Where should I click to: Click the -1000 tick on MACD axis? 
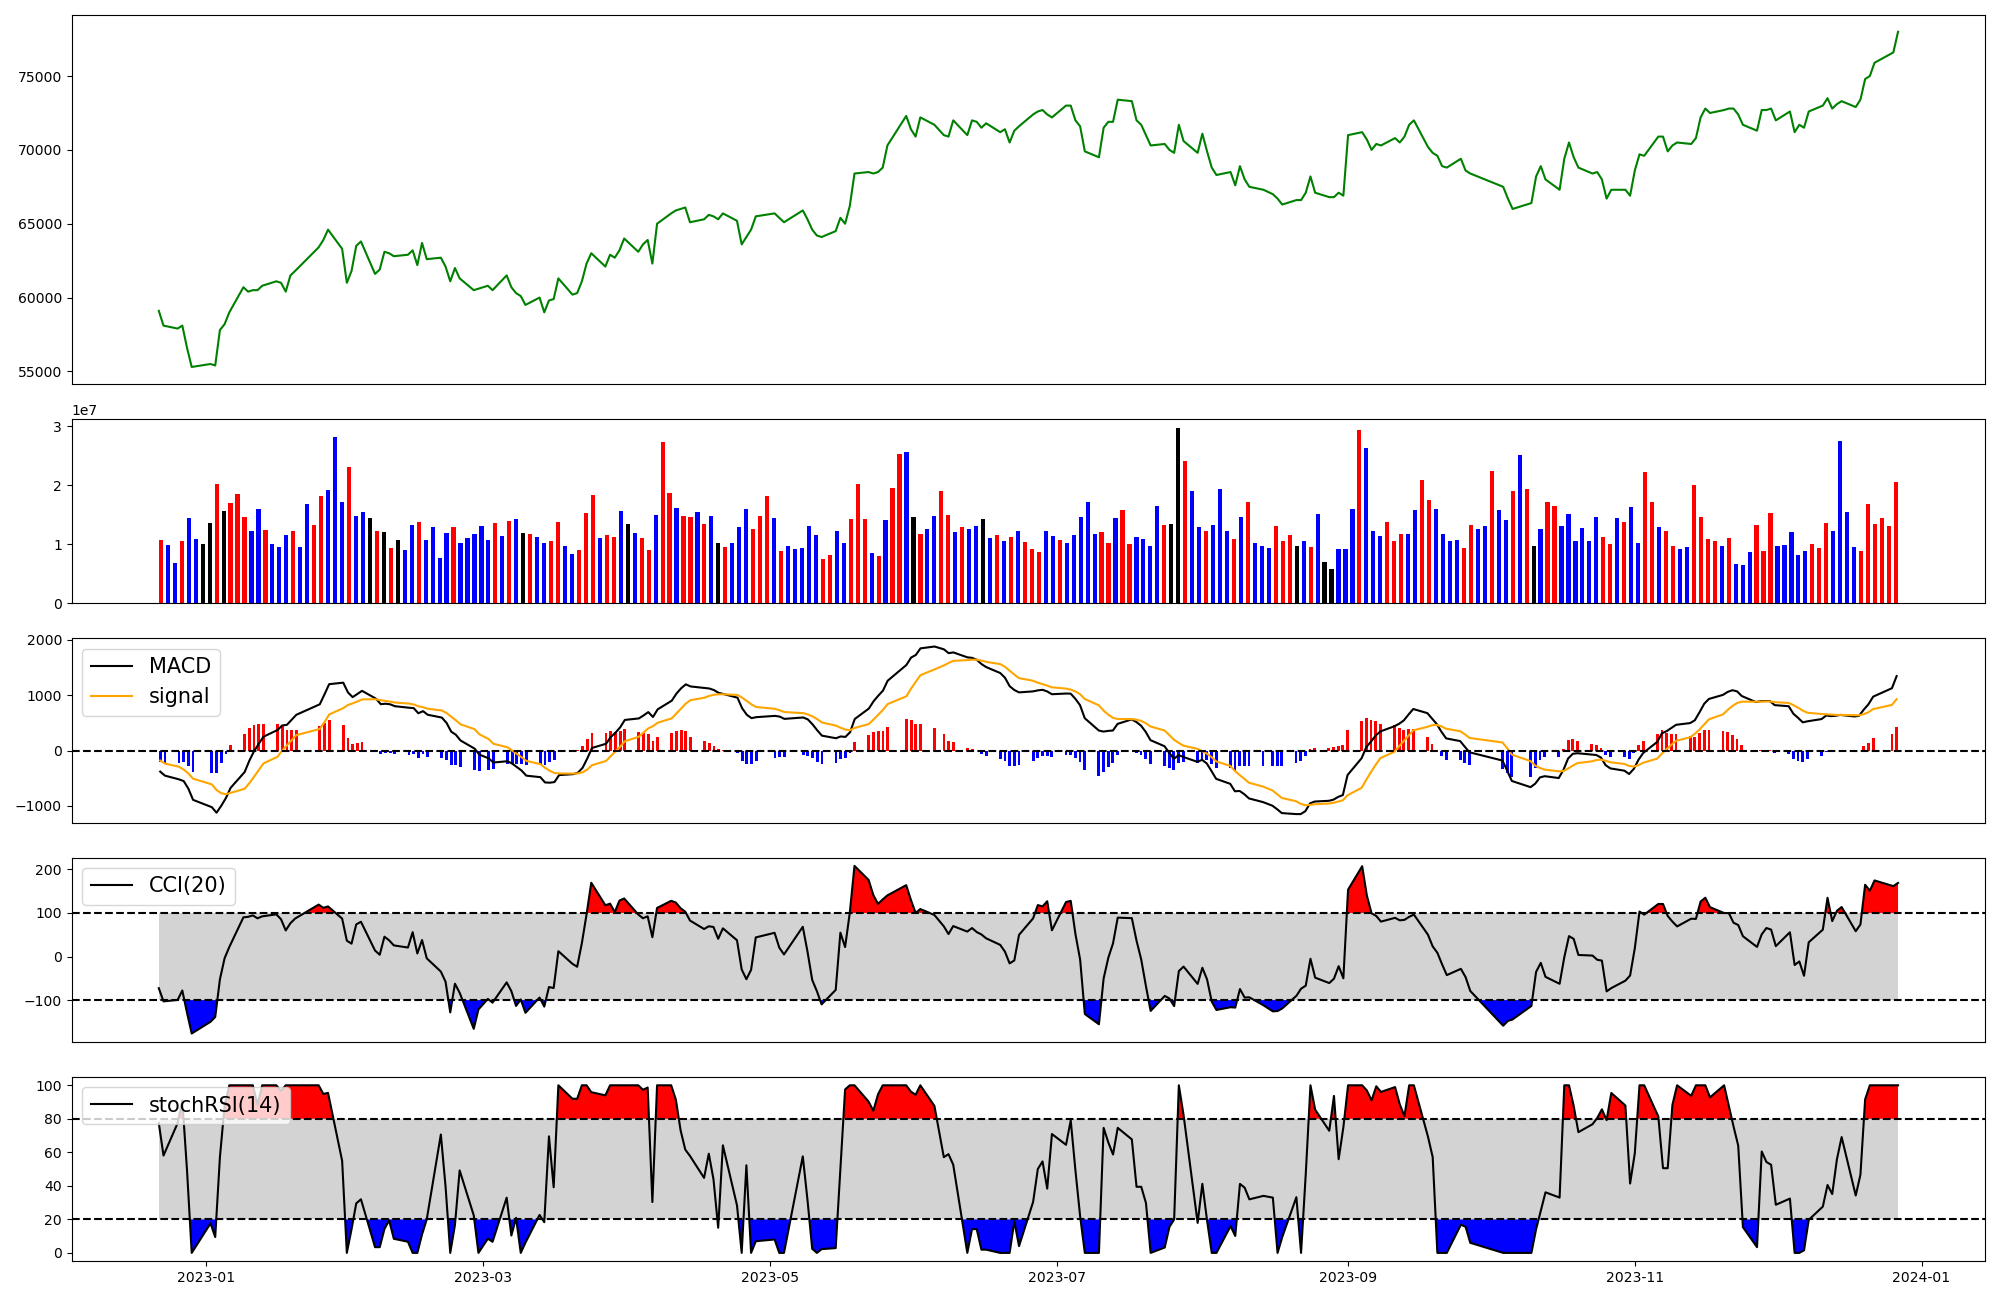coord(40,806)
